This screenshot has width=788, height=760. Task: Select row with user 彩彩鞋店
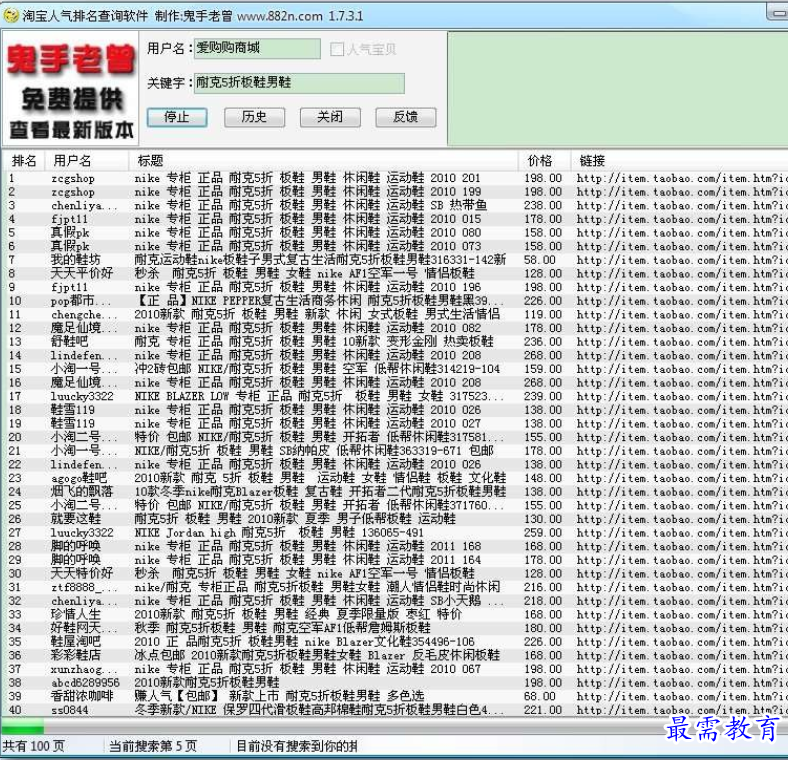click(x=394, y=655)
